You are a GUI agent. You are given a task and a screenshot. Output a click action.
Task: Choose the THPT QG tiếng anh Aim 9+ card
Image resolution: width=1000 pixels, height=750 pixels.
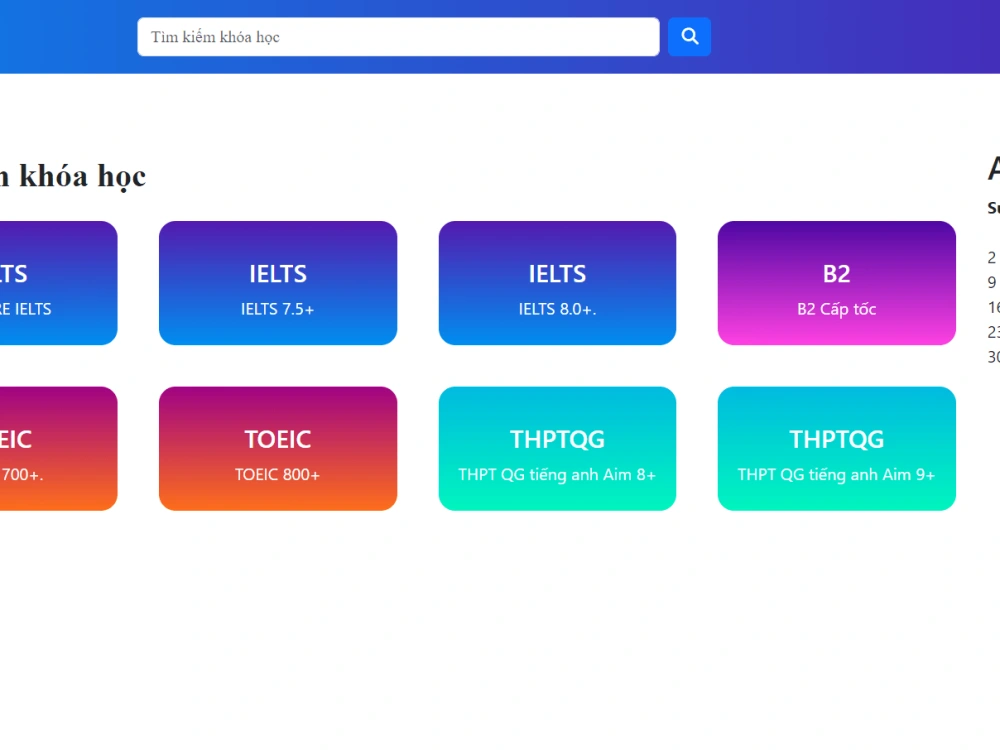[x=836, y=448]
